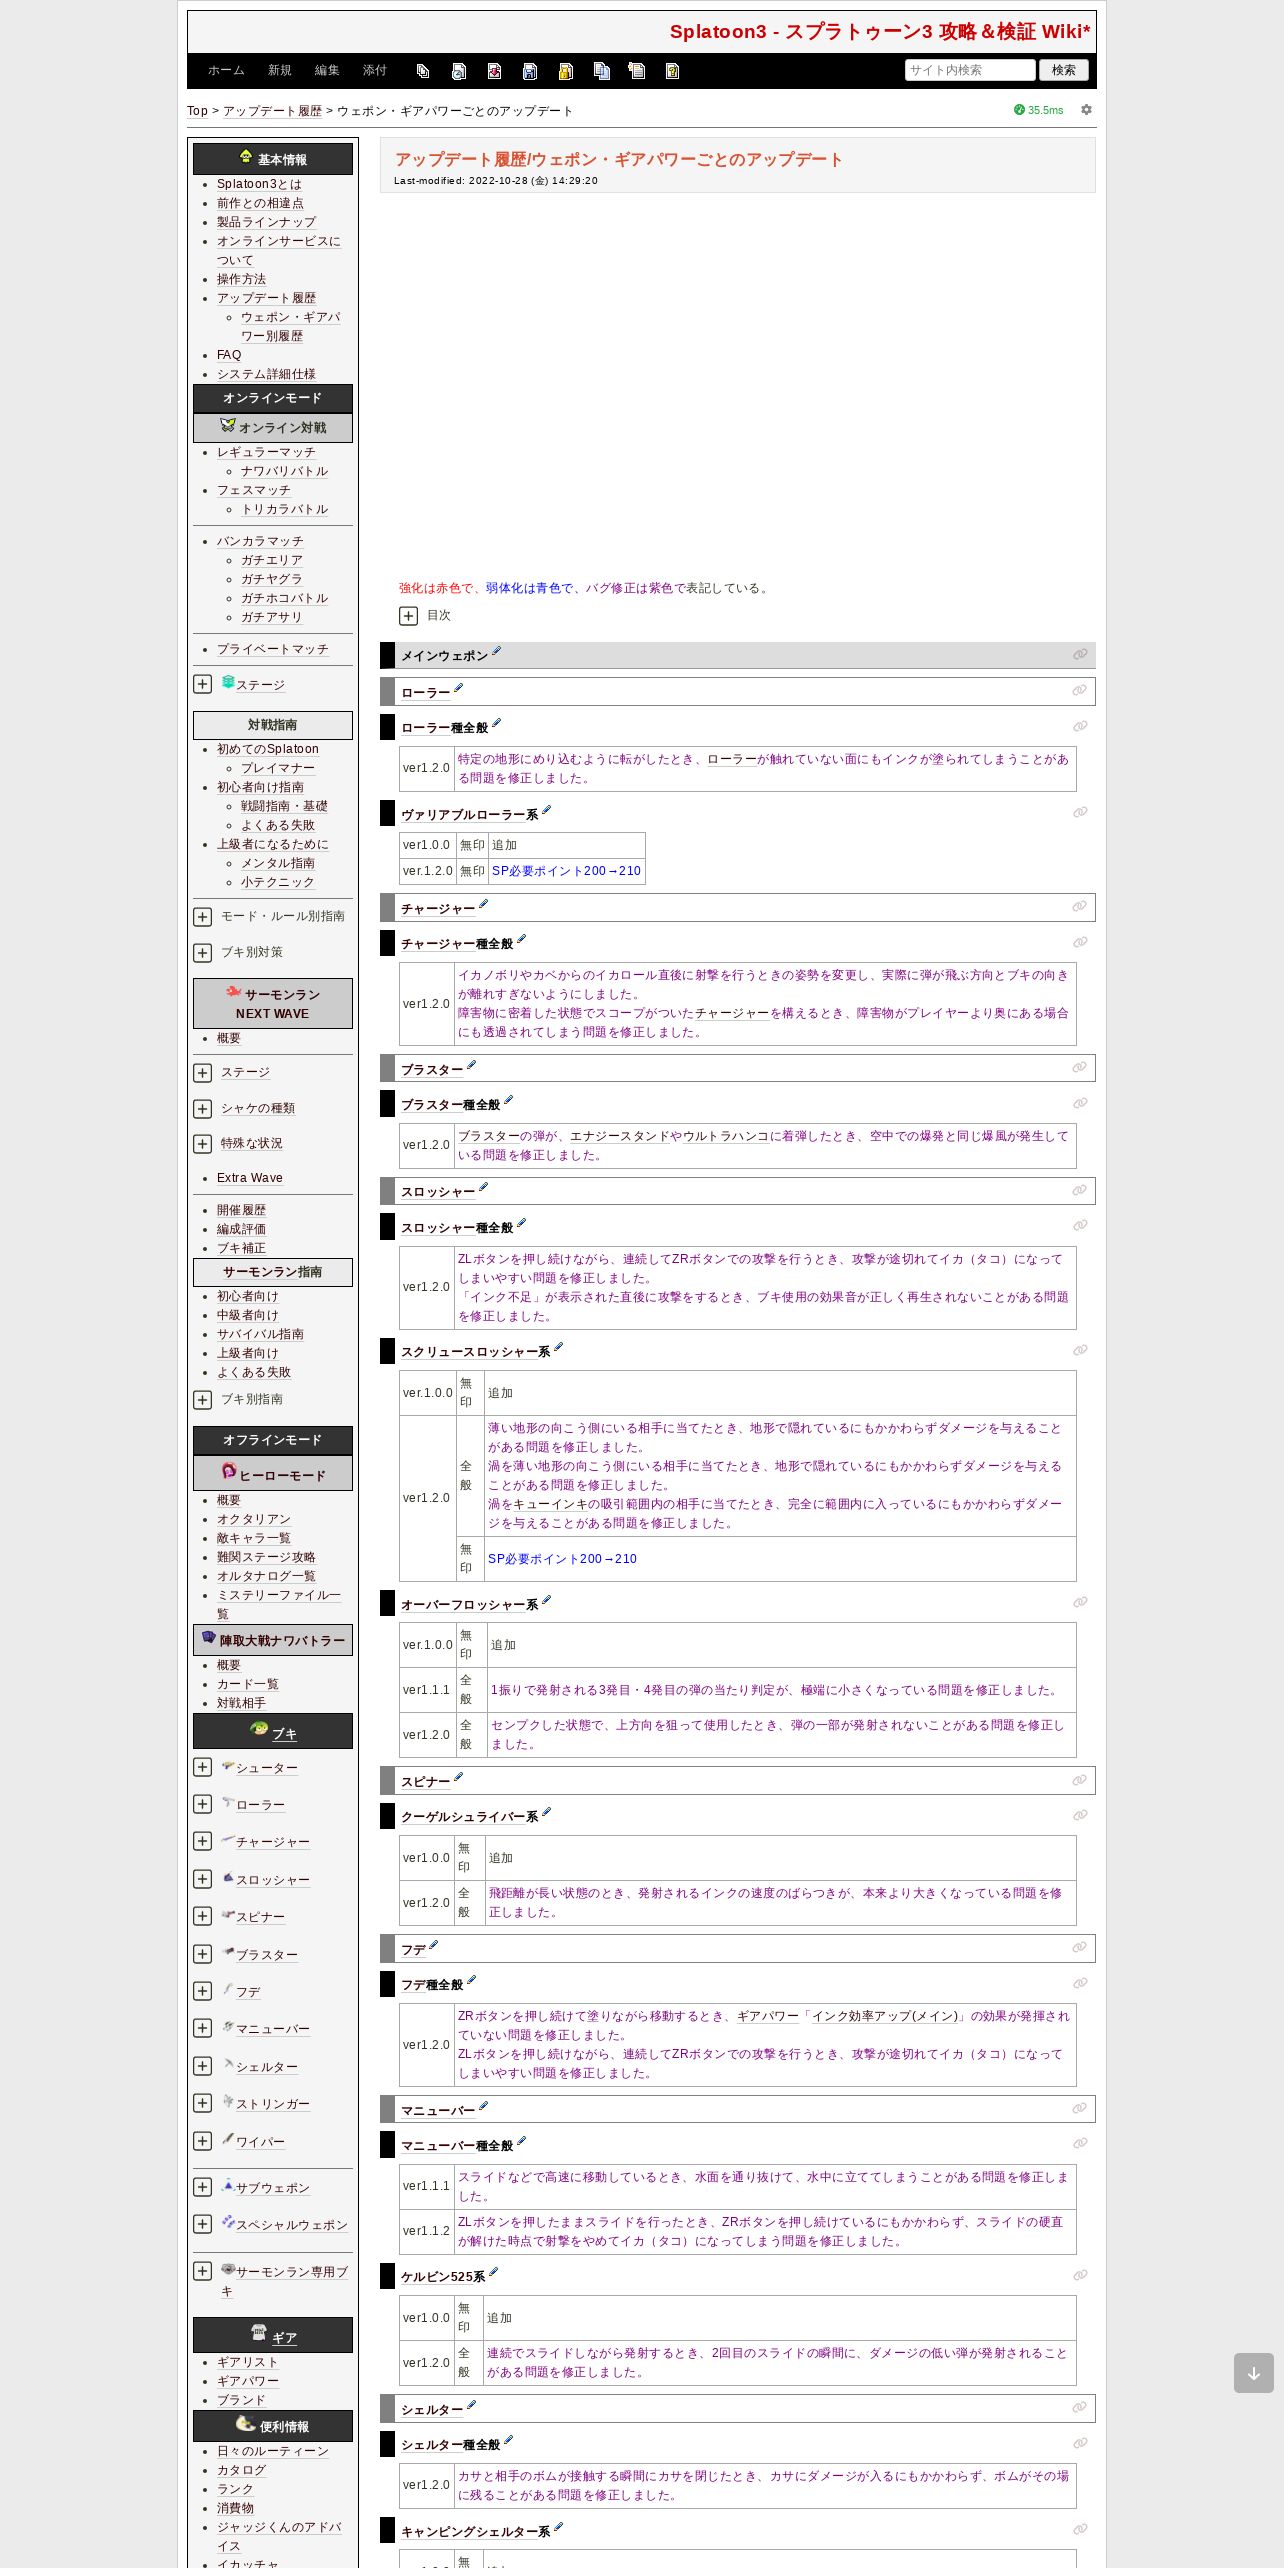
Task: Click the reload page icon in the black toolbar
Action: (x=458, y=71)
